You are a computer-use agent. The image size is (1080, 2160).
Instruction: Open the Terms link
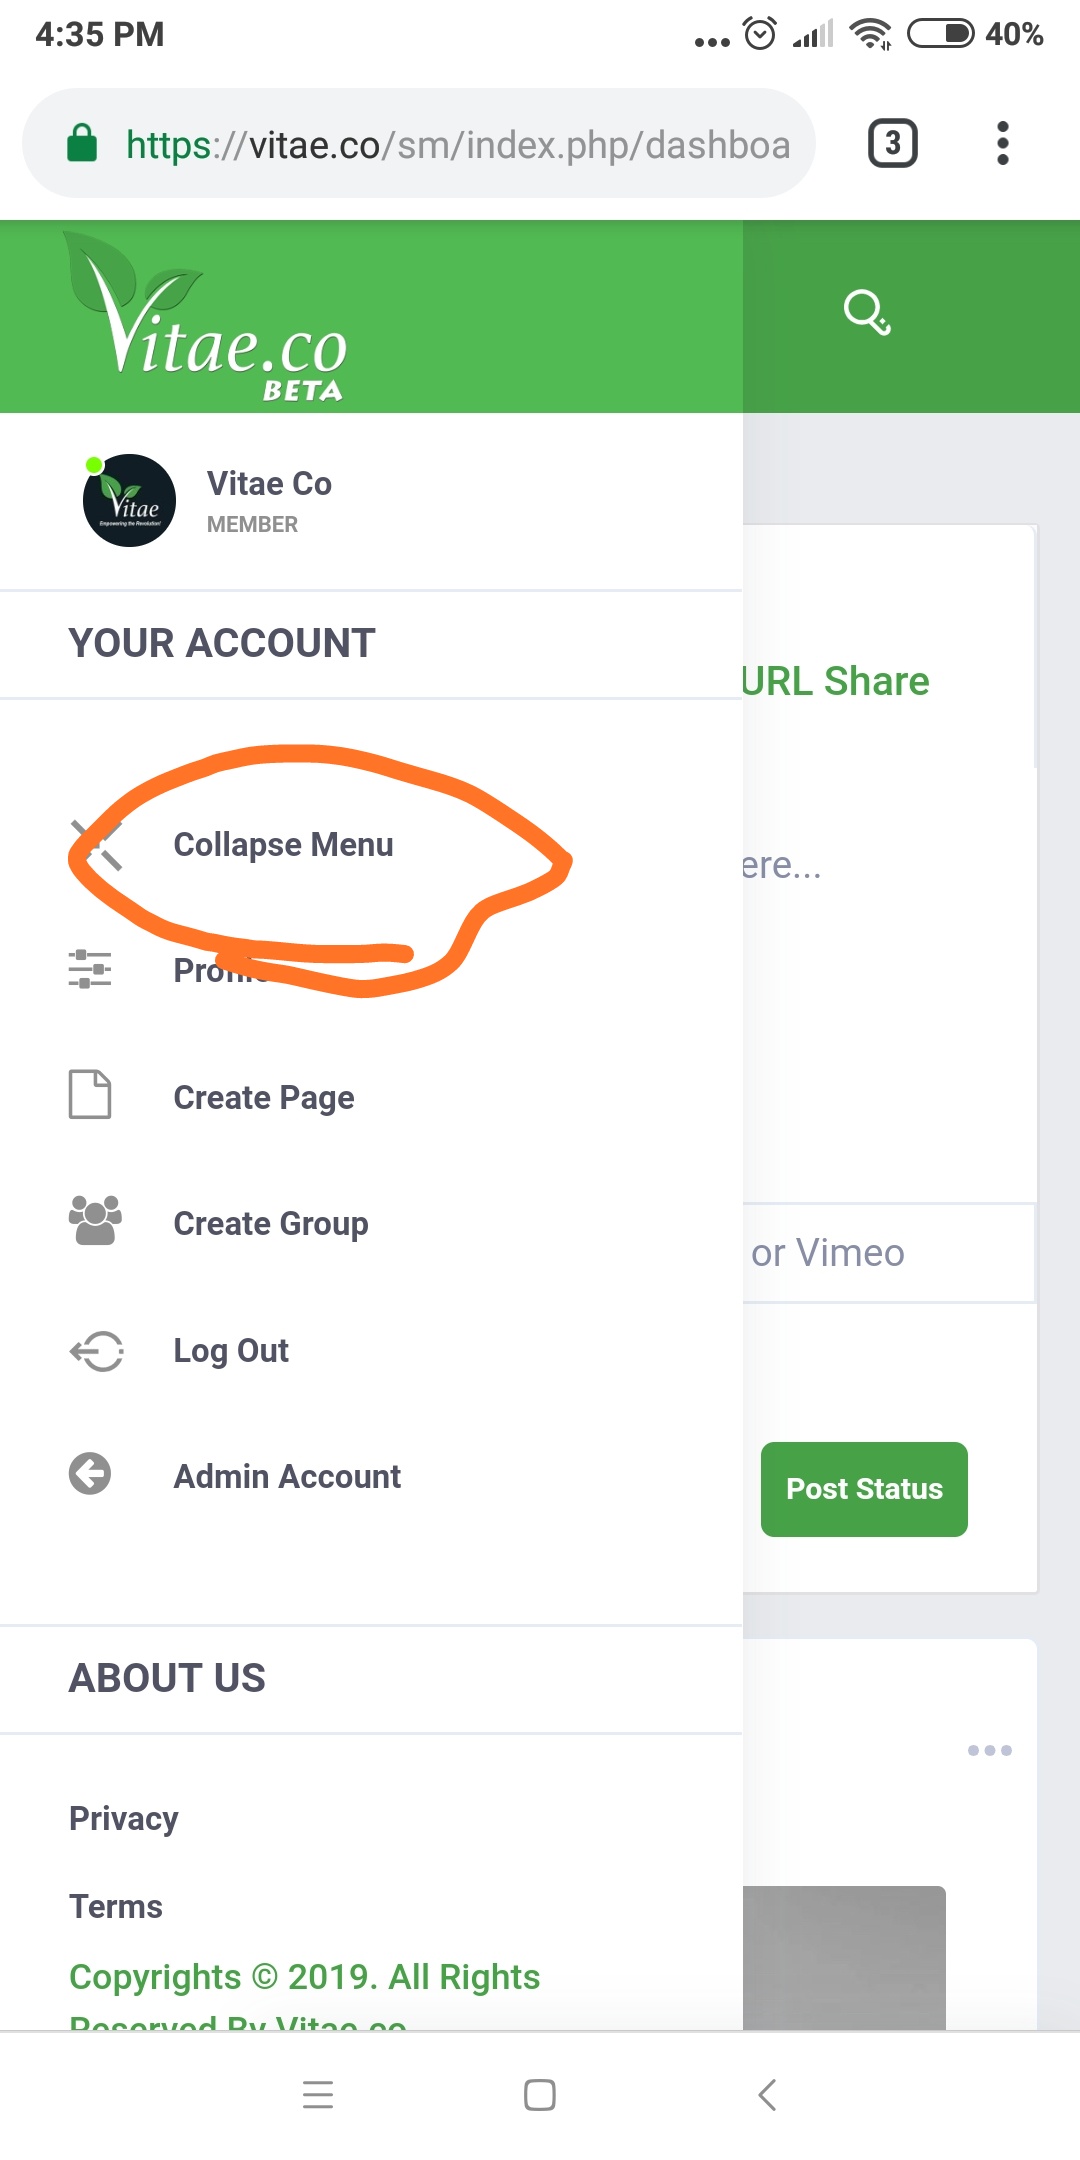116,1906
